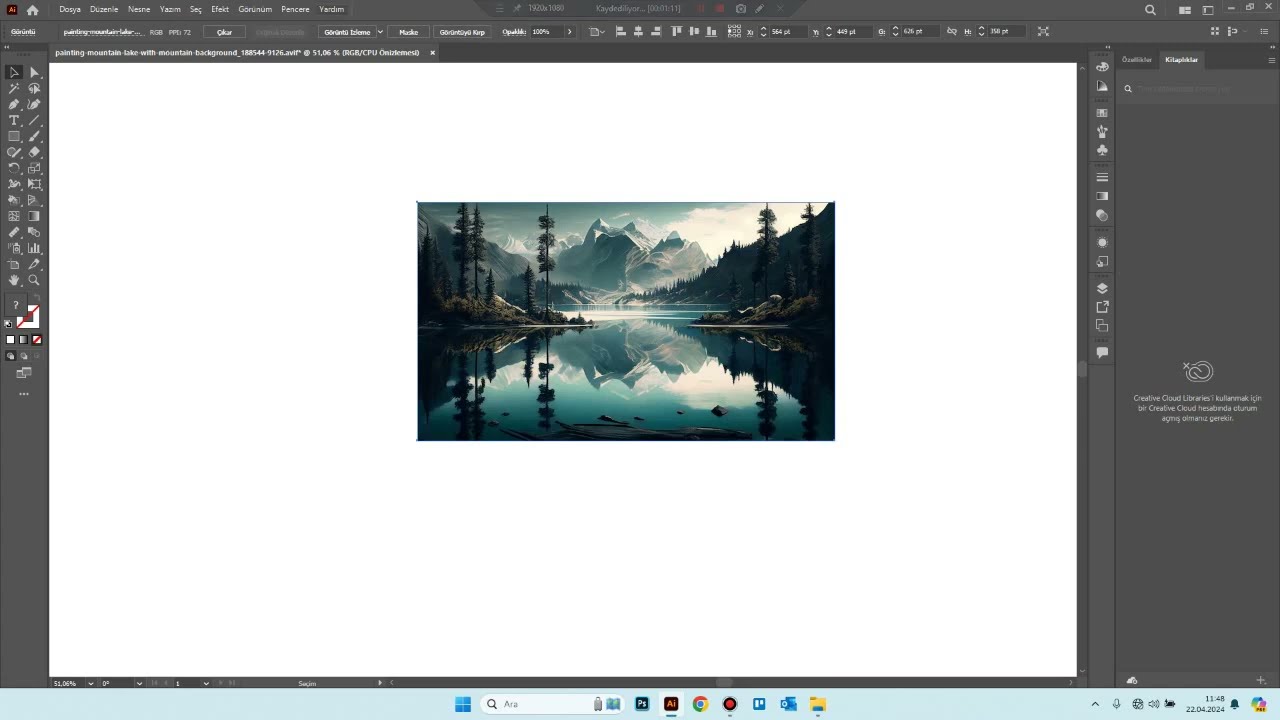Close the painting-mountain-lake document tab
1280x720 pixels.
432,52
